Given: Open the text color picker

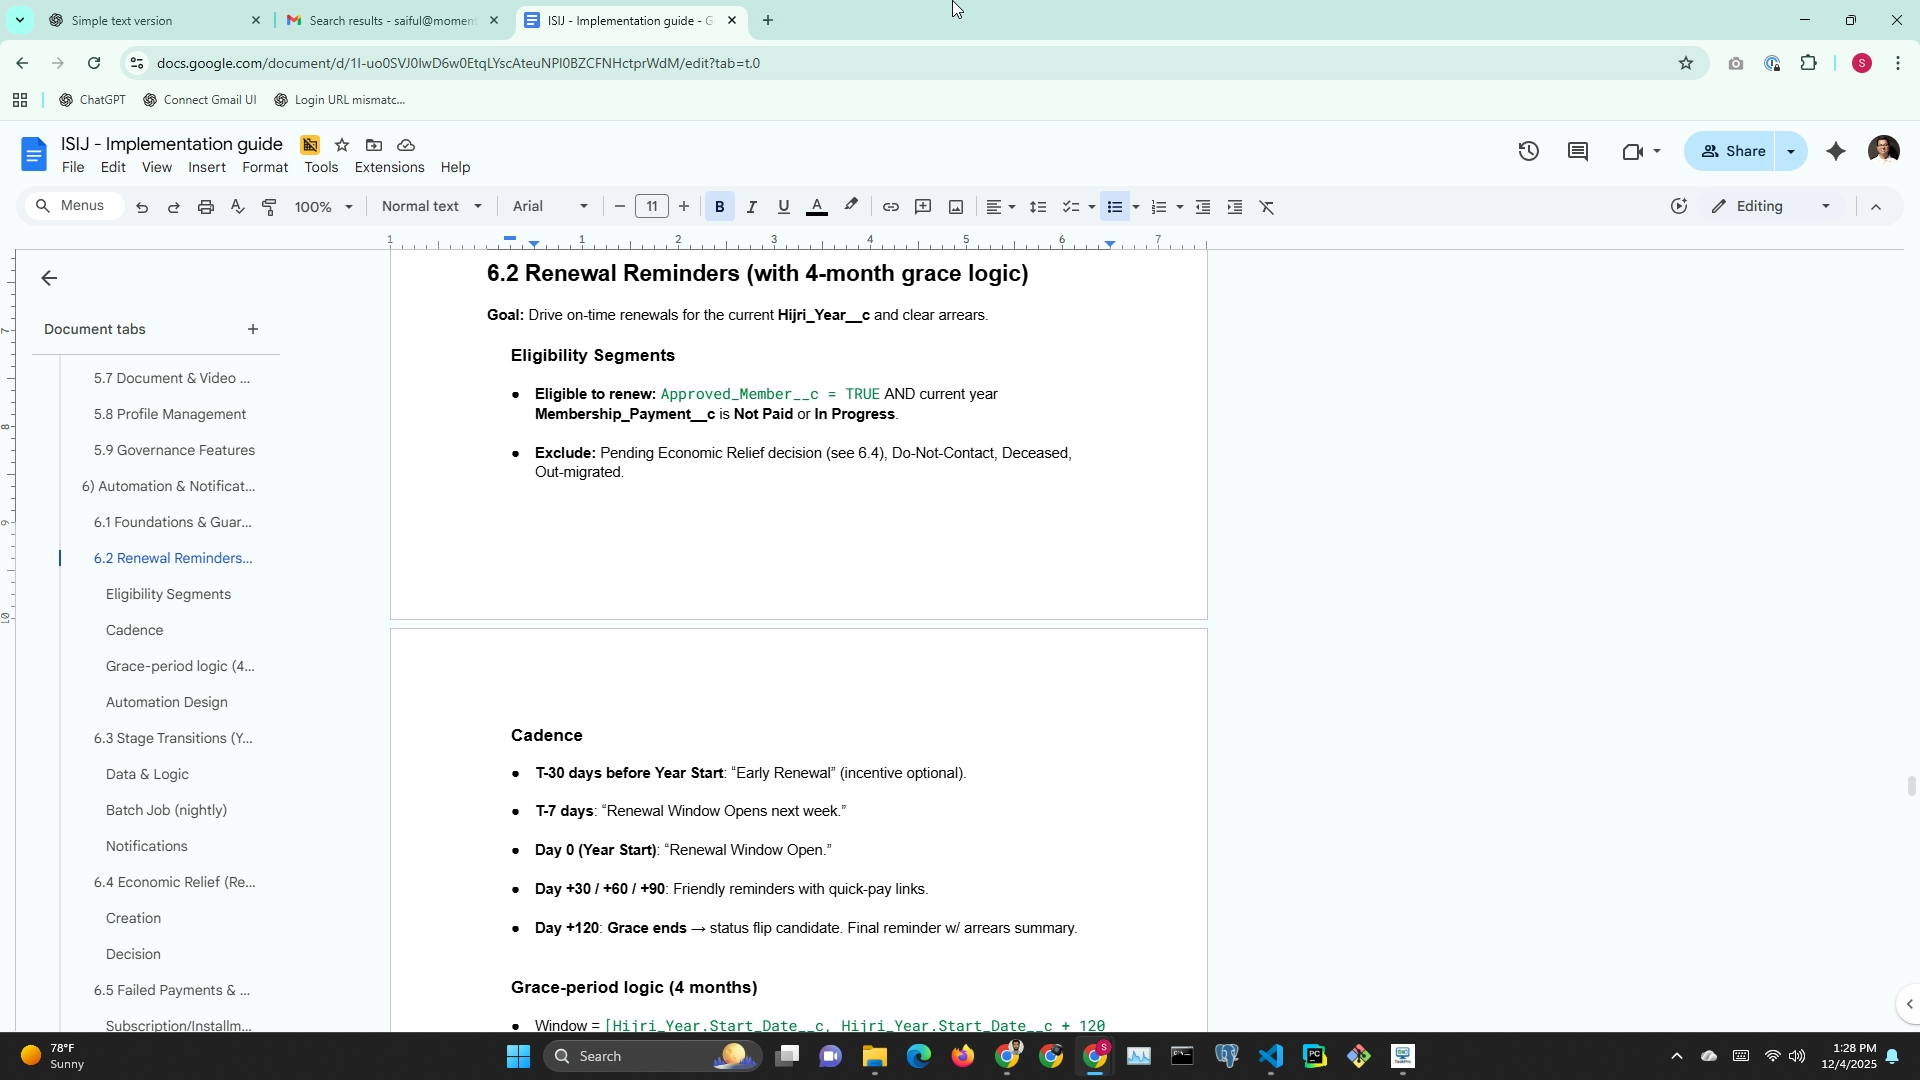Looking at the screenshot, I should pos(817,207).
